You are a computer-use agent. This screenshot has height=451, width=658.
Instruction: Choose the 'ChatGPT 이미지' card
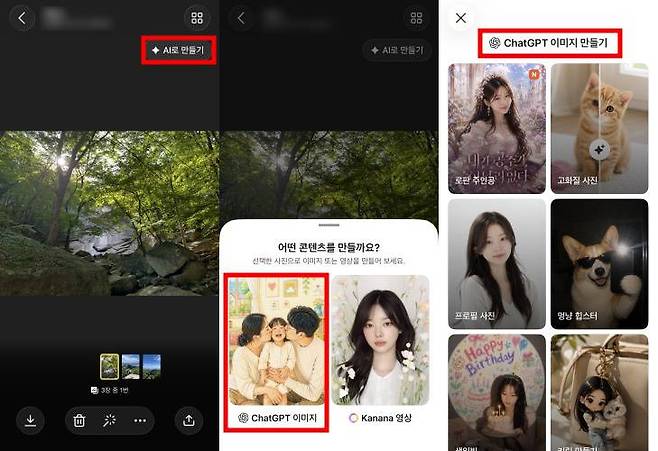tap(277, 352)
